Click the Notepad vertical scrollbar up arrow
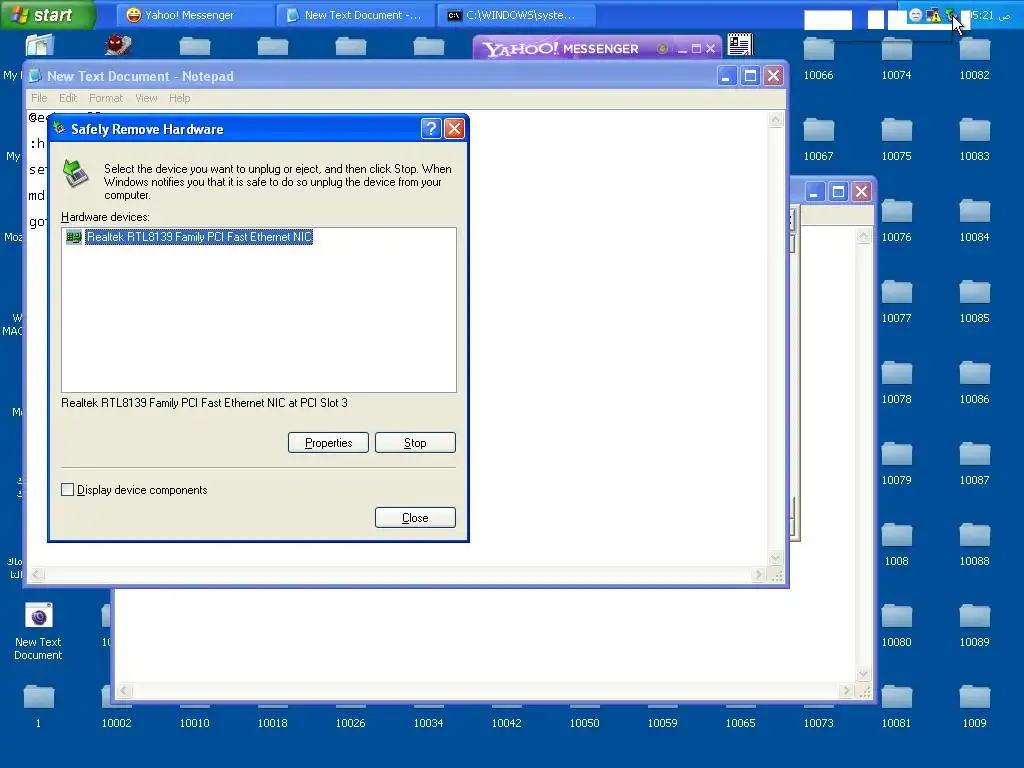 tap(775, 119)
